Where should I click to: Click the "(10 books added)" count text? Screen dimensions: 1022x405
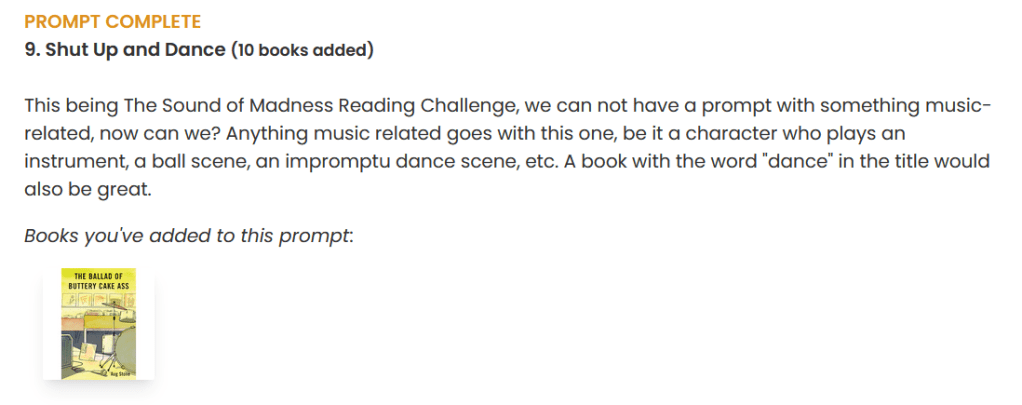point(302,50)
